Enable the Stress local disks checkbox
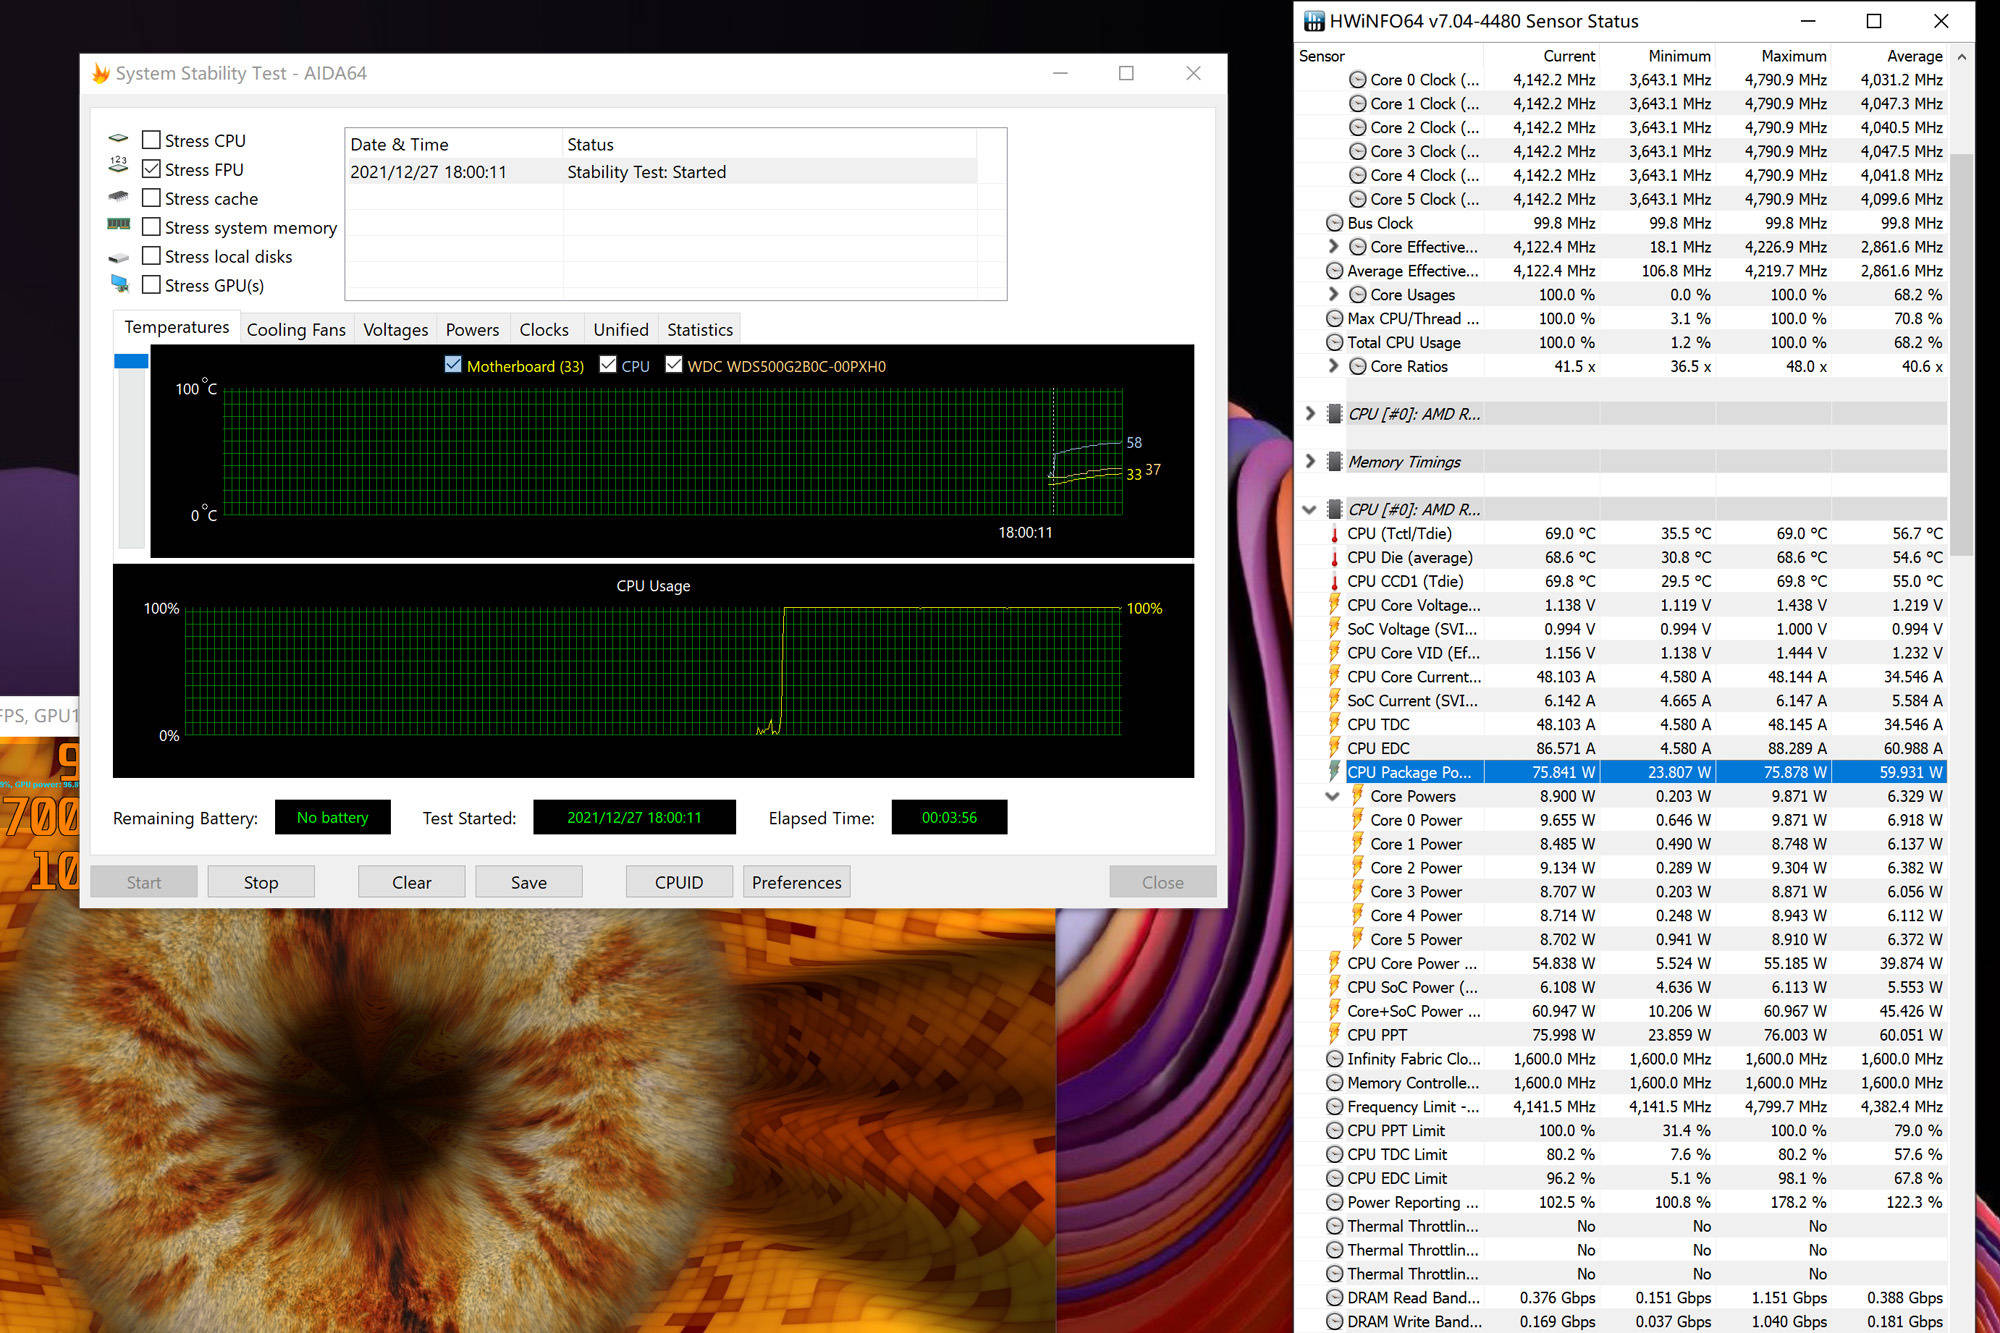 pyautogui.click(x=151, y=256)
